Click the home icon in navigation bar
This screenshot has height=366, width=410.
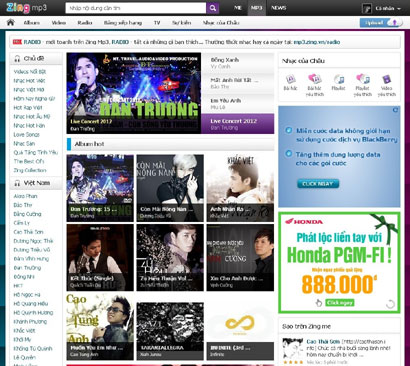[x=11, y=22]
